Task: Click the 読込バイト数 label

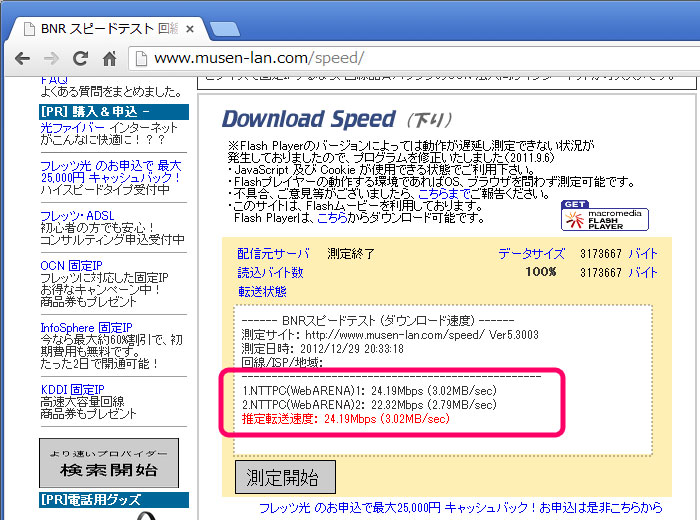Action: pos(271,272)
